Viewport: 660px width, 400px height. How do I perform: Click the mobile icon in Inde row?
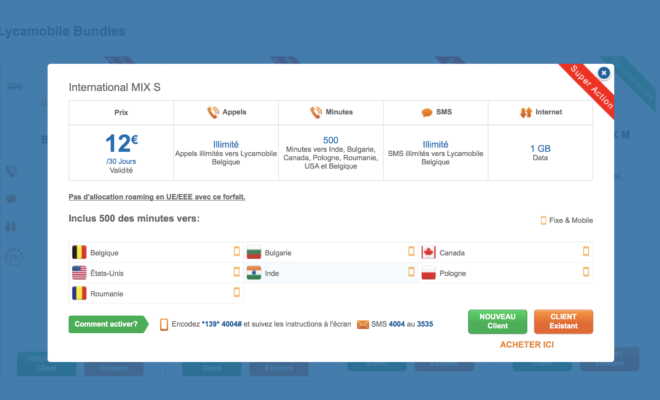[x=411, y=272]
